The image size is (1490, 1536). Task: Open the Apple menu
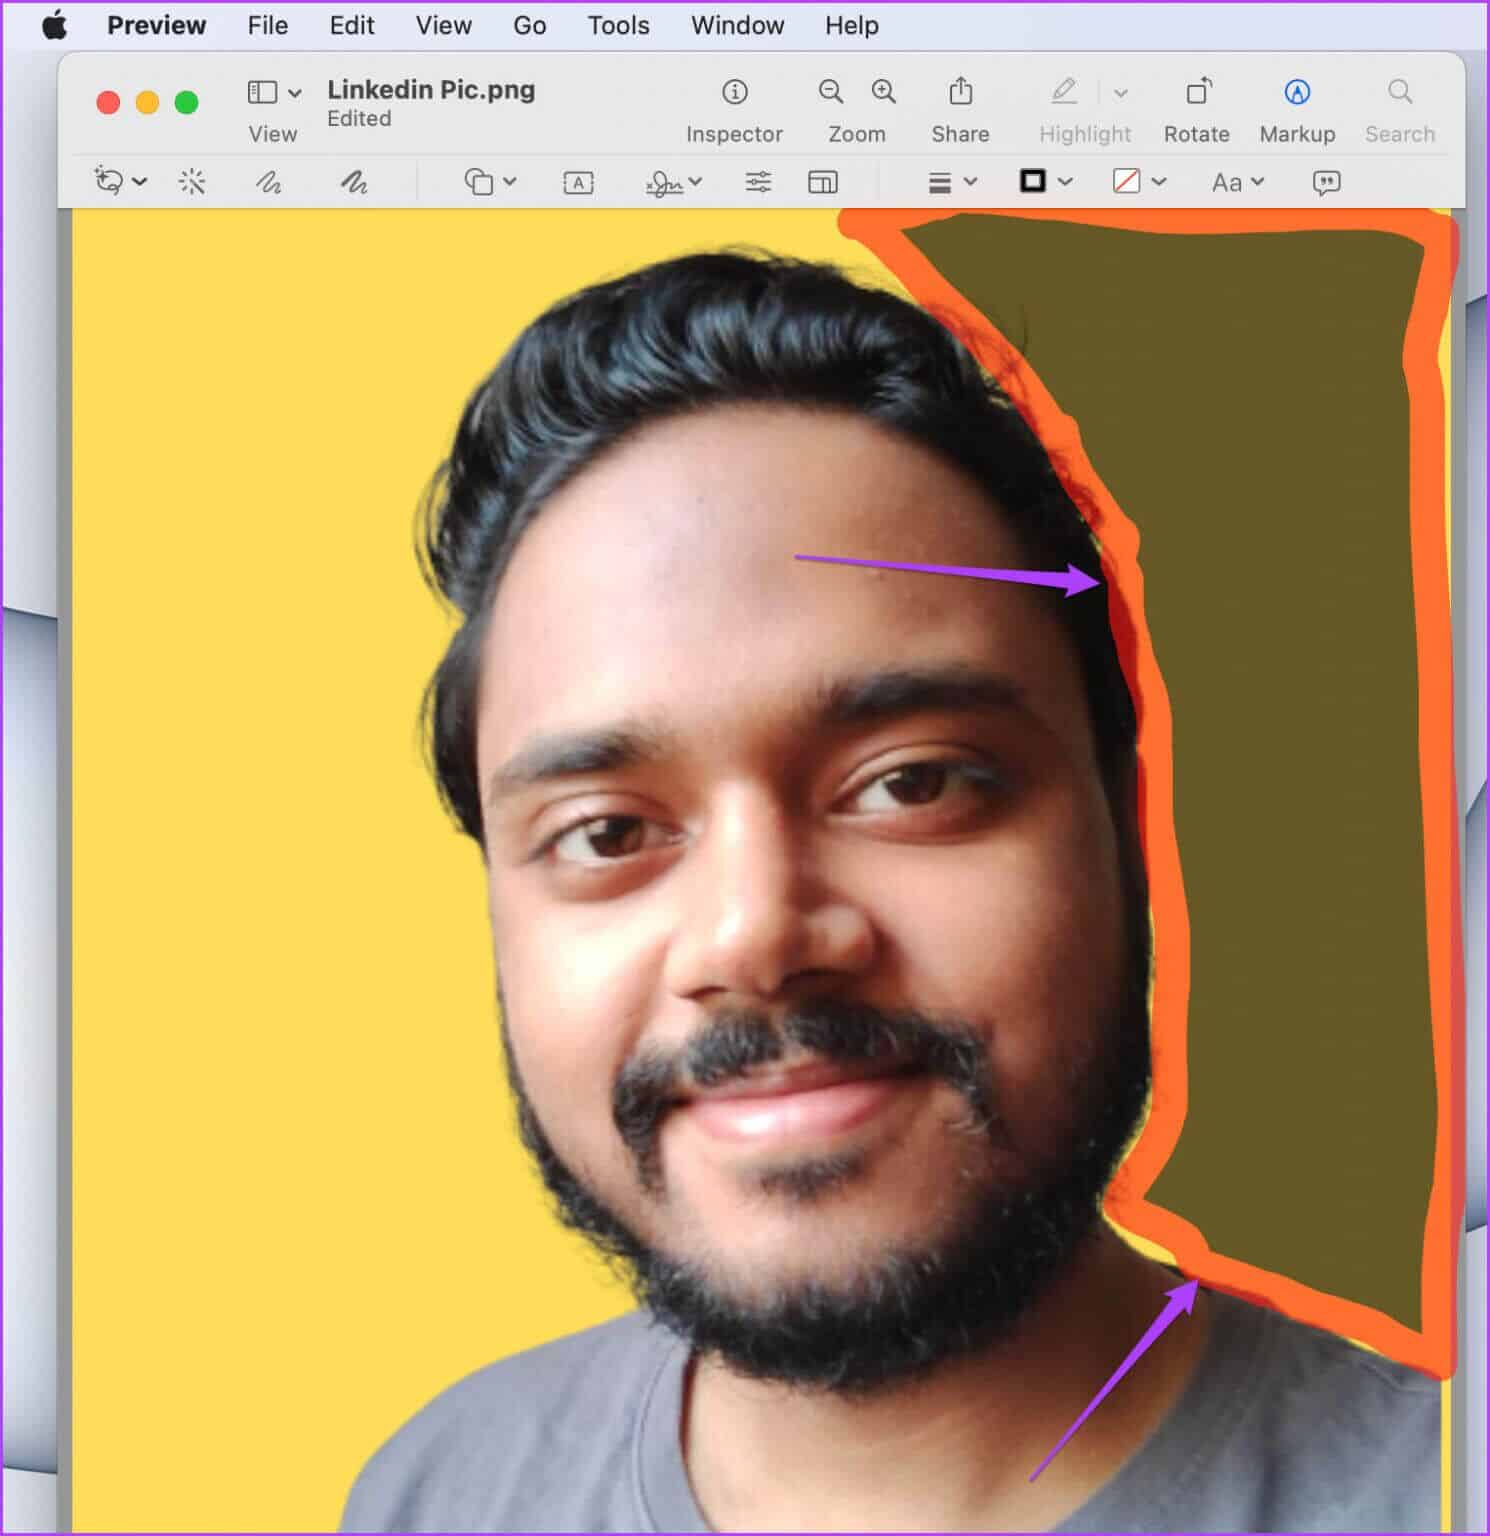tap(54, 25)
